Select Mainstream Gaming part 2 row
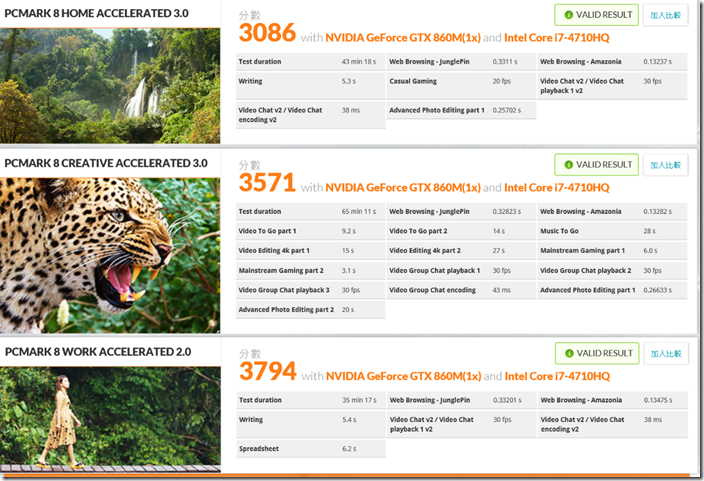Screen dimensions: 704x481 coord(310,270)
